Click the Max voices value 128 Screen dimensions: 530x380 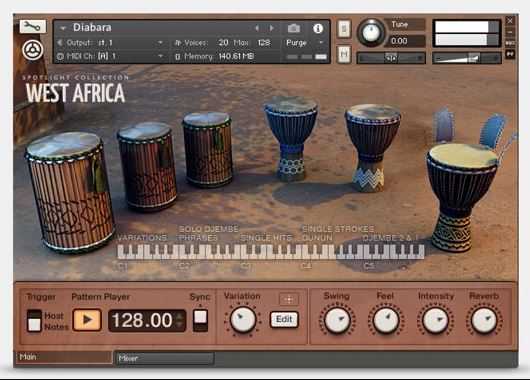(264, 43)
